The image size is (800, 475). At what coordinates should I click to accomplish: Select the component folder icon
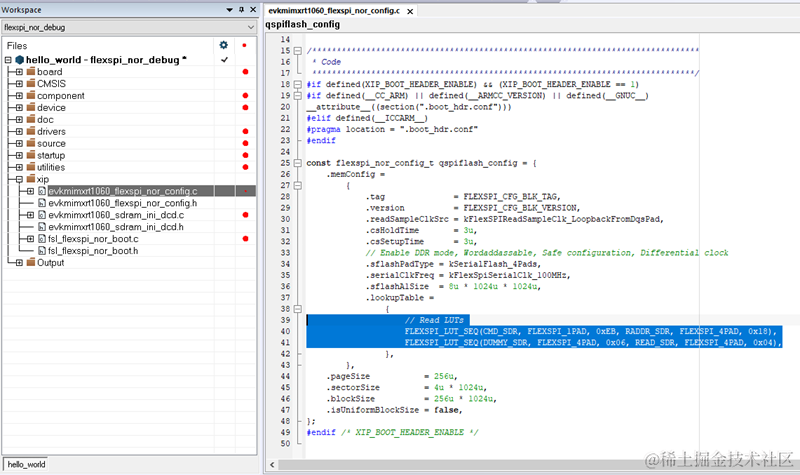click(x=31, y=95)
